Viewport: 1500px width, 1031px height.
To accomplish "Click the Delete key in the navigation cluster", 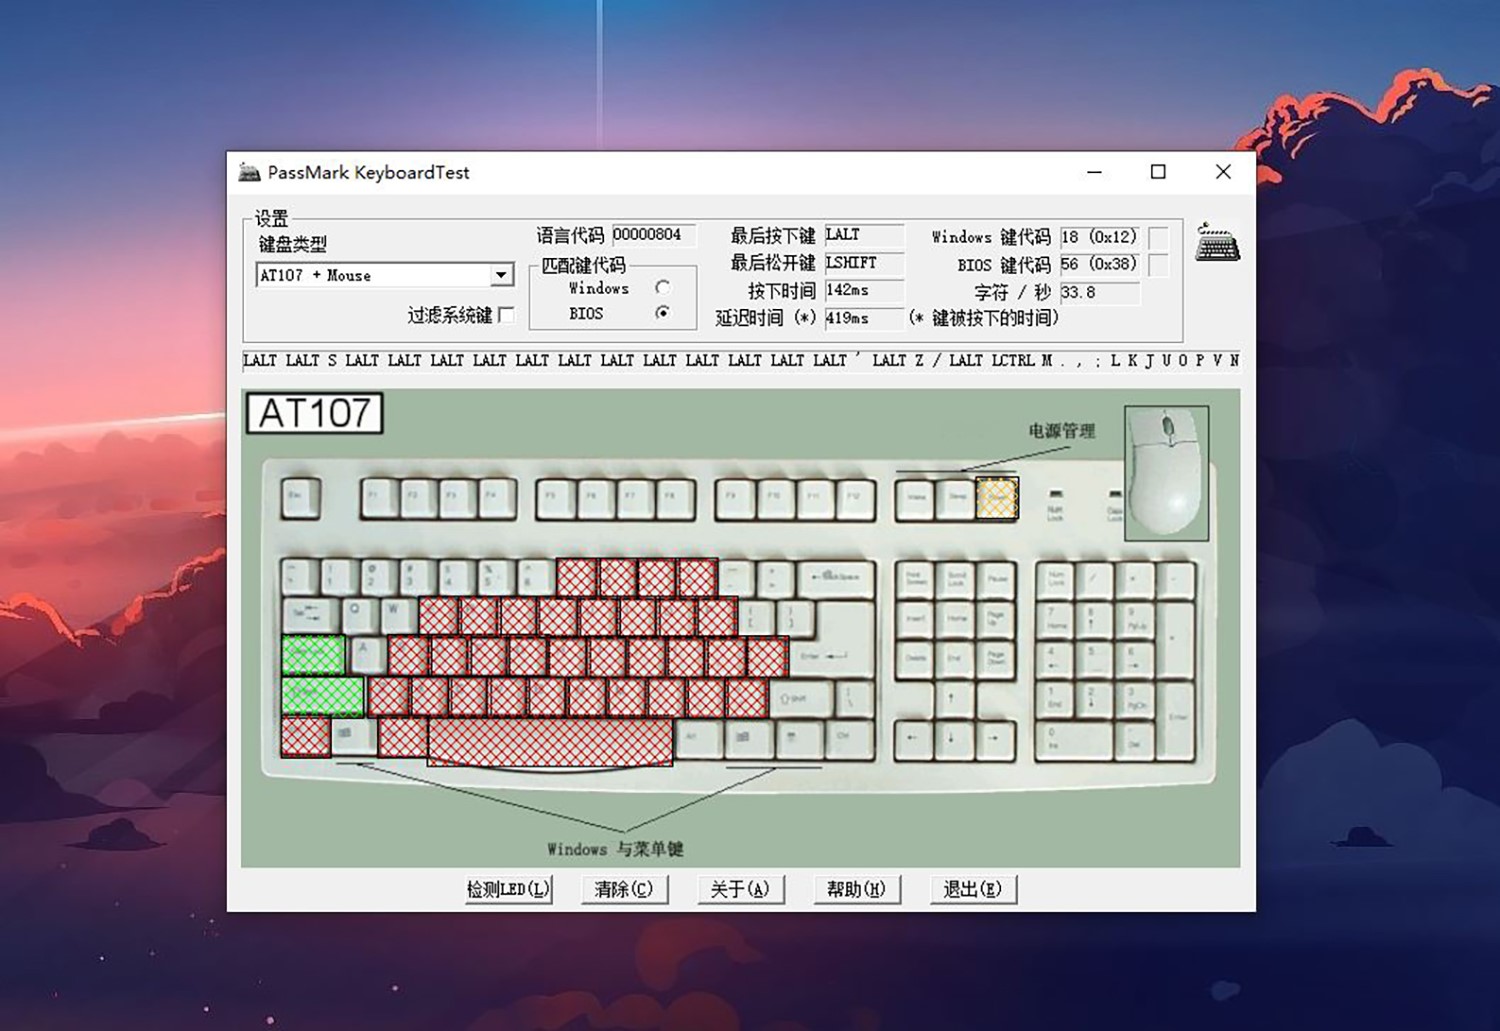I will click(916, 658).
